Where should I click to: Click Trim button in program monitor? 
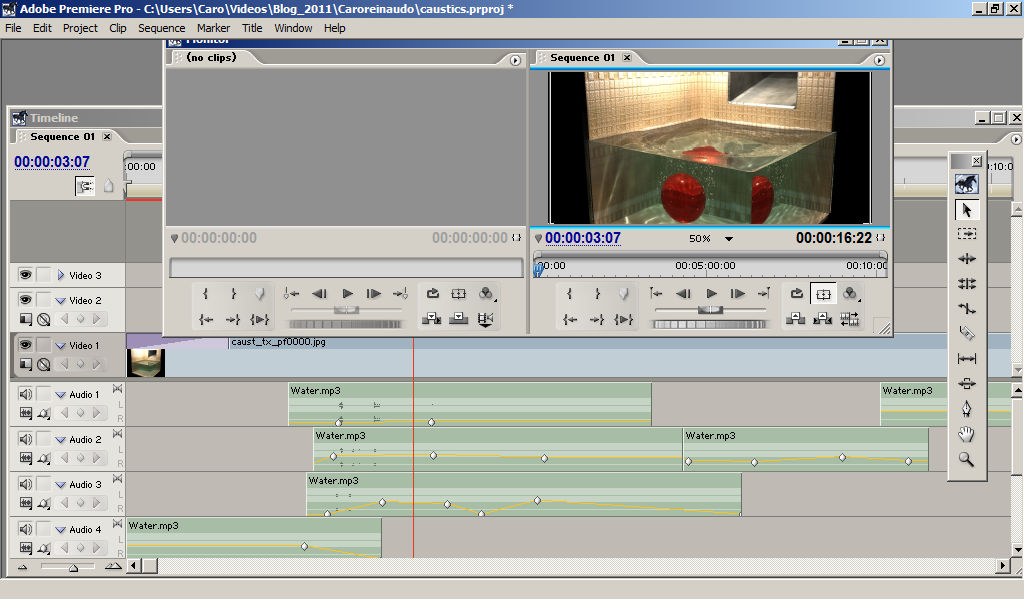click(850, 319)
